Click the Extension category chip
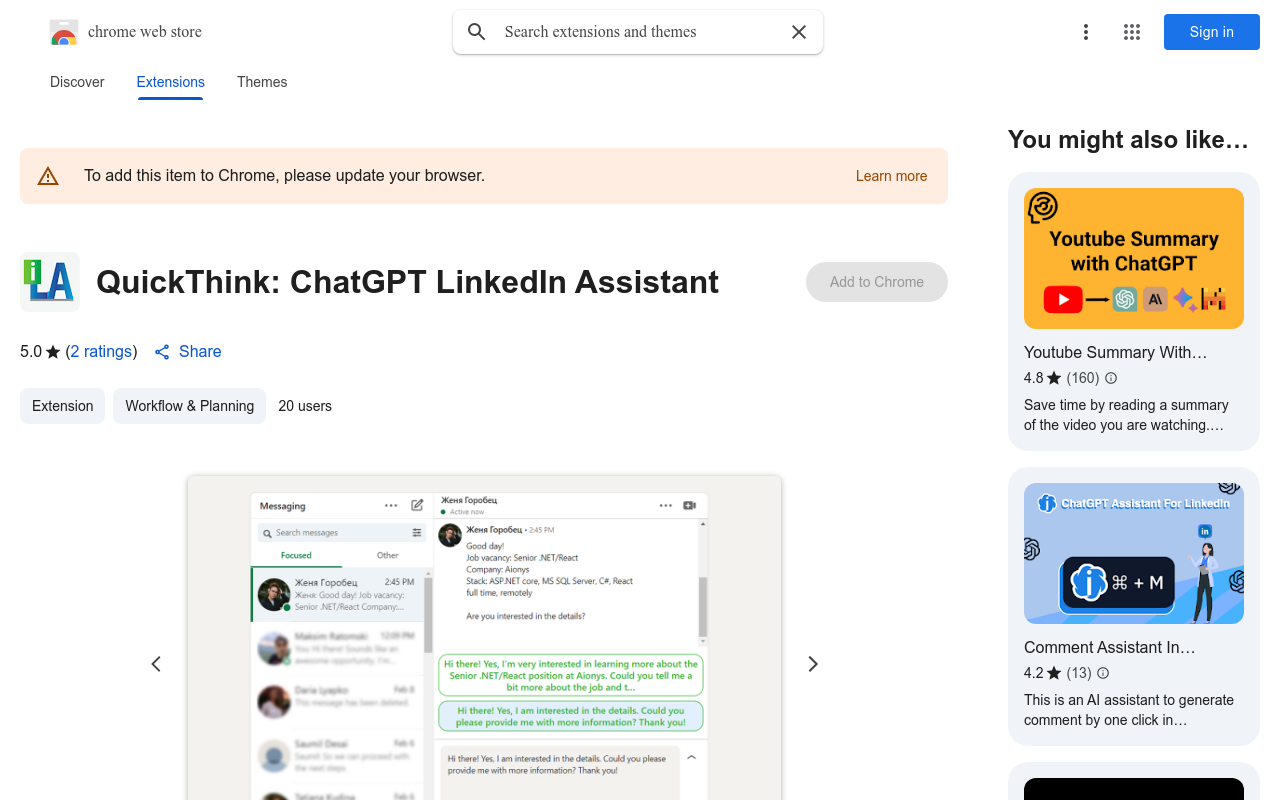Screen dimensions: 1280x800 click(x=62, y=406)
